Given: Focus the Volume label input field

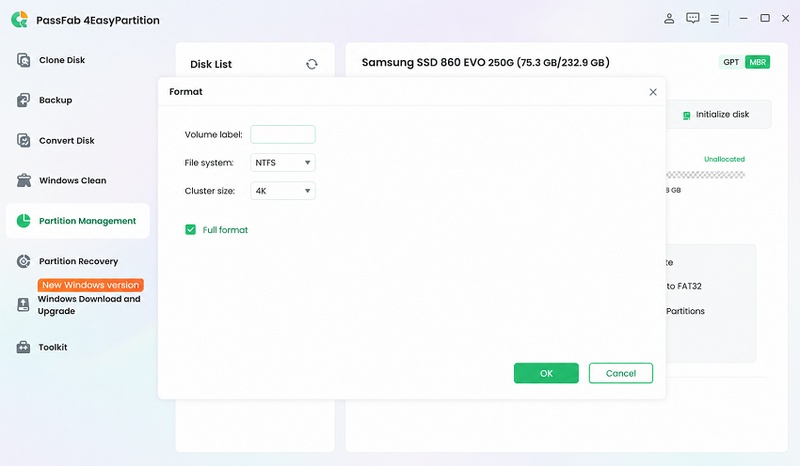Looking at the screenshot, I should click(283, 134).
